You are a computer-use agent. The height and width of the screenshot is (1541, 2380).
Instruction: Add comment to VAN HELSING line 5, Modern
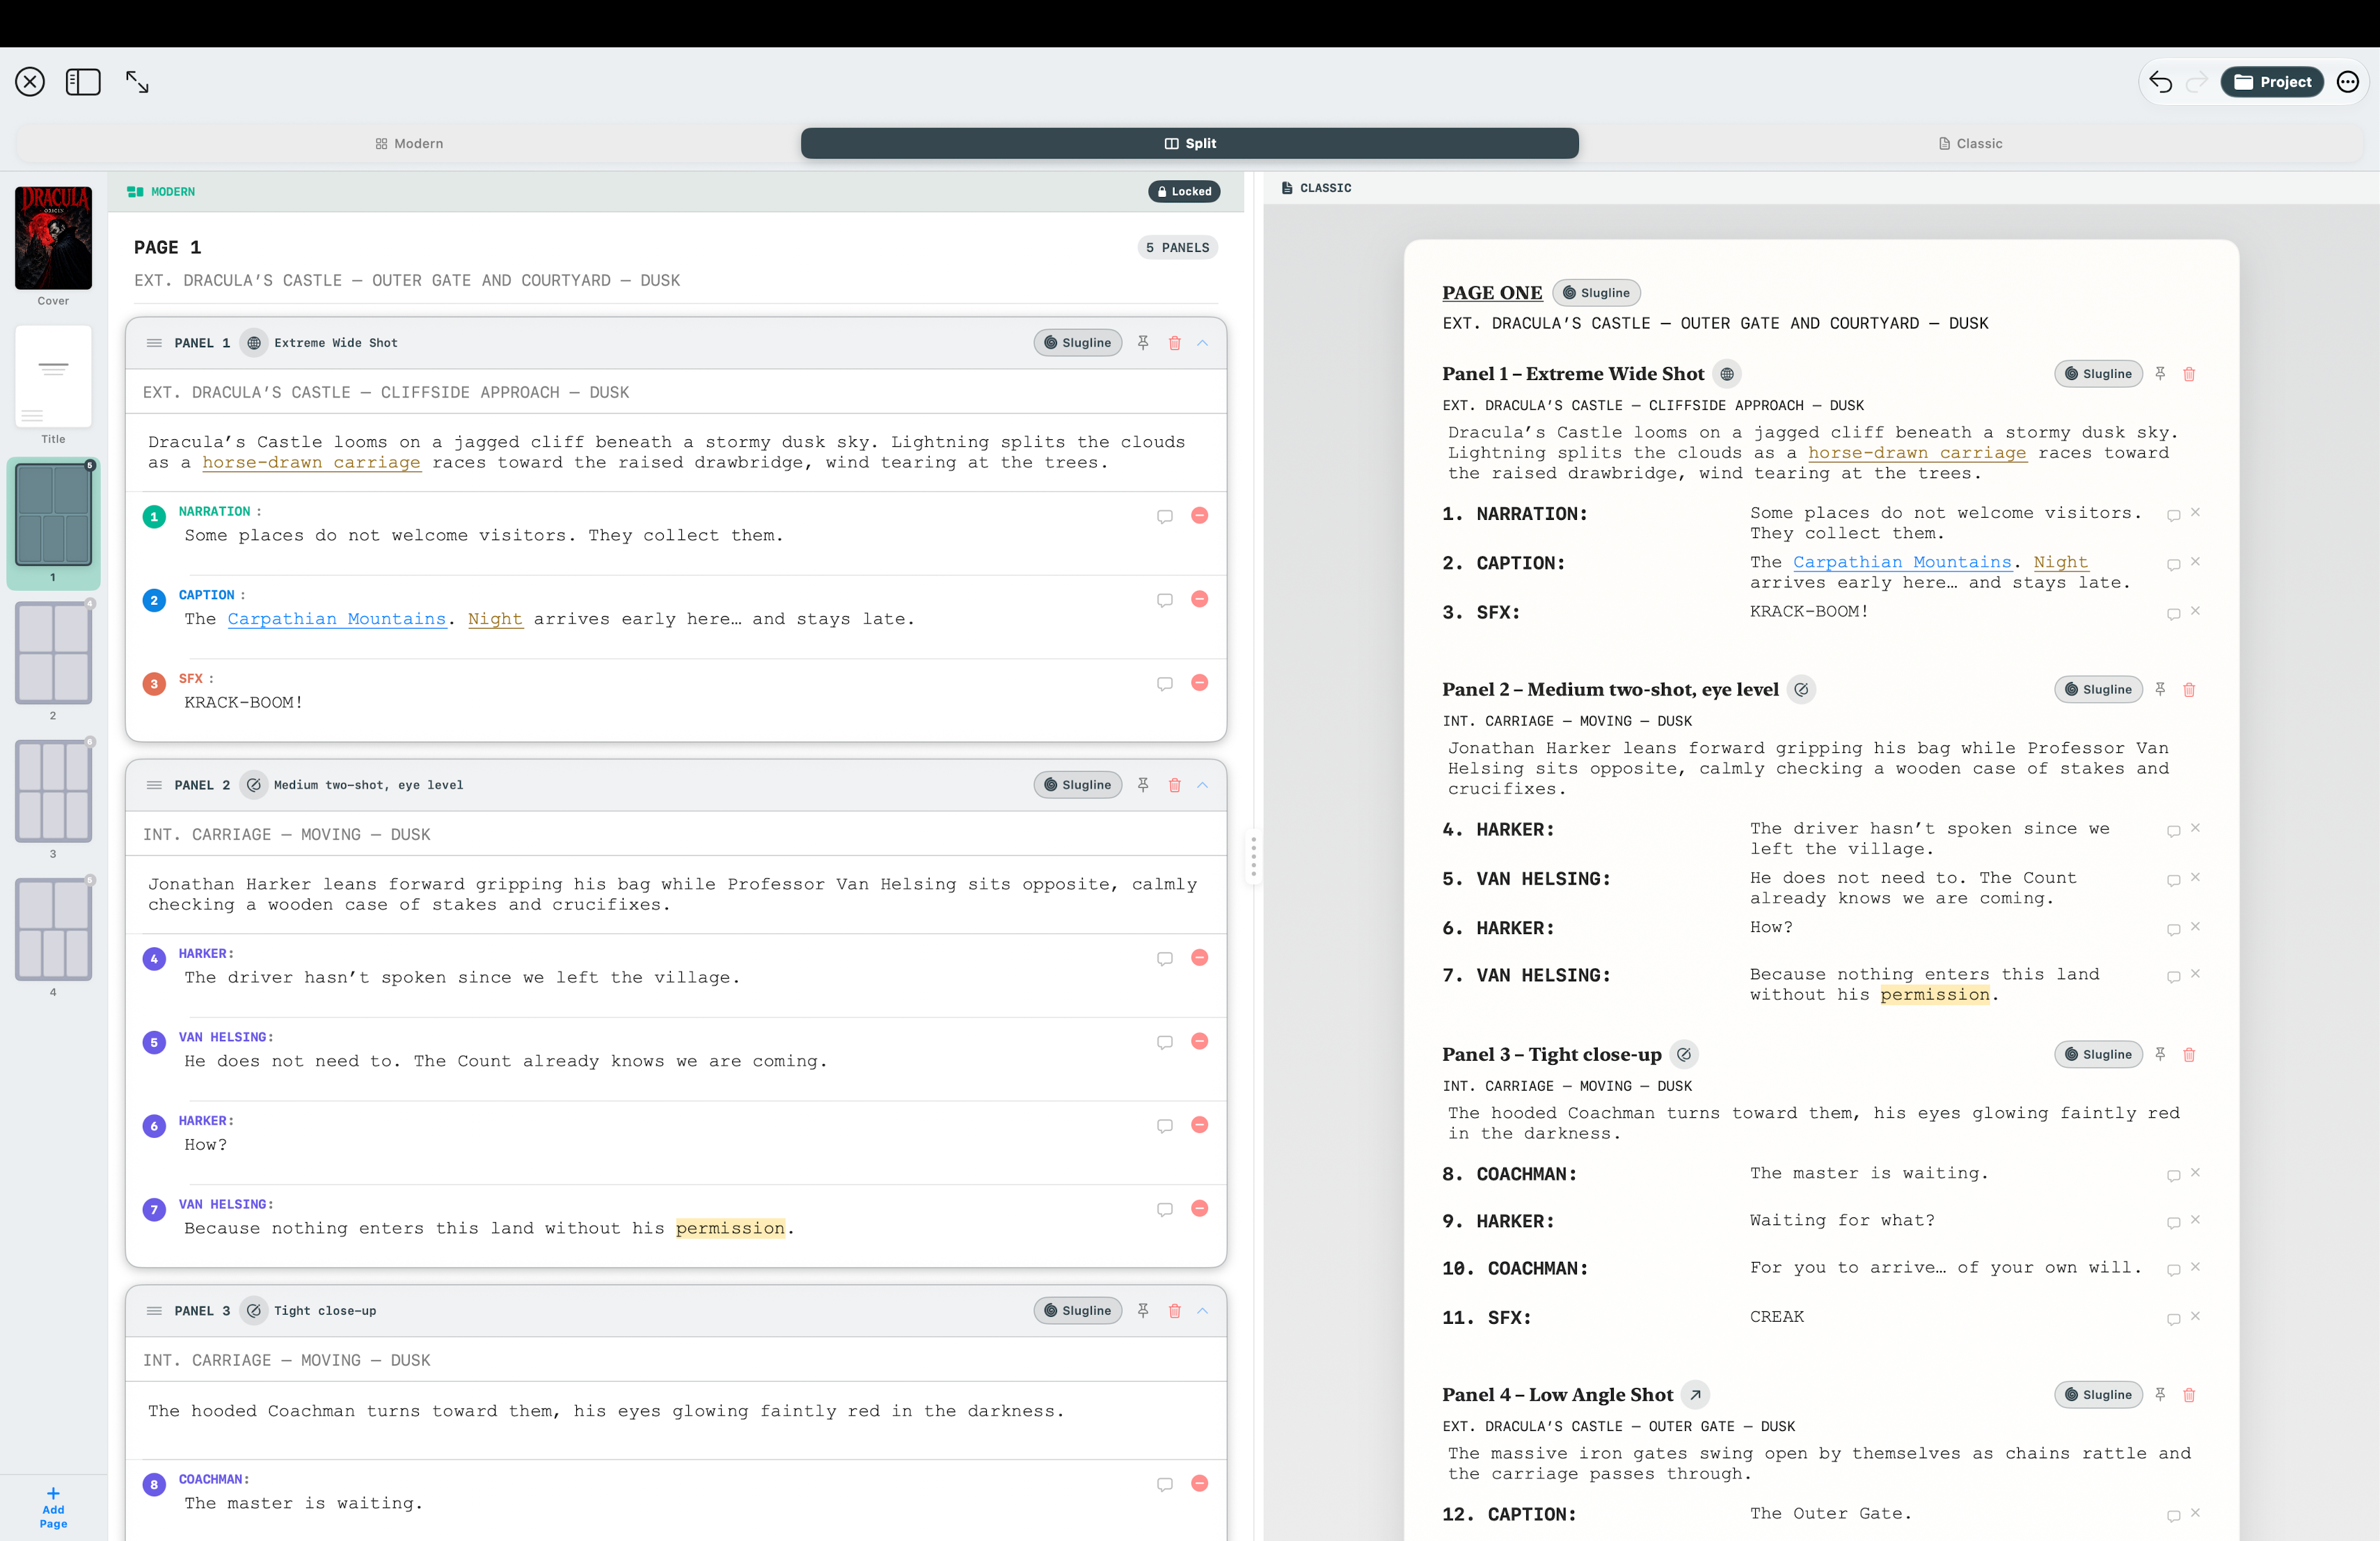pos(1165,1042)
